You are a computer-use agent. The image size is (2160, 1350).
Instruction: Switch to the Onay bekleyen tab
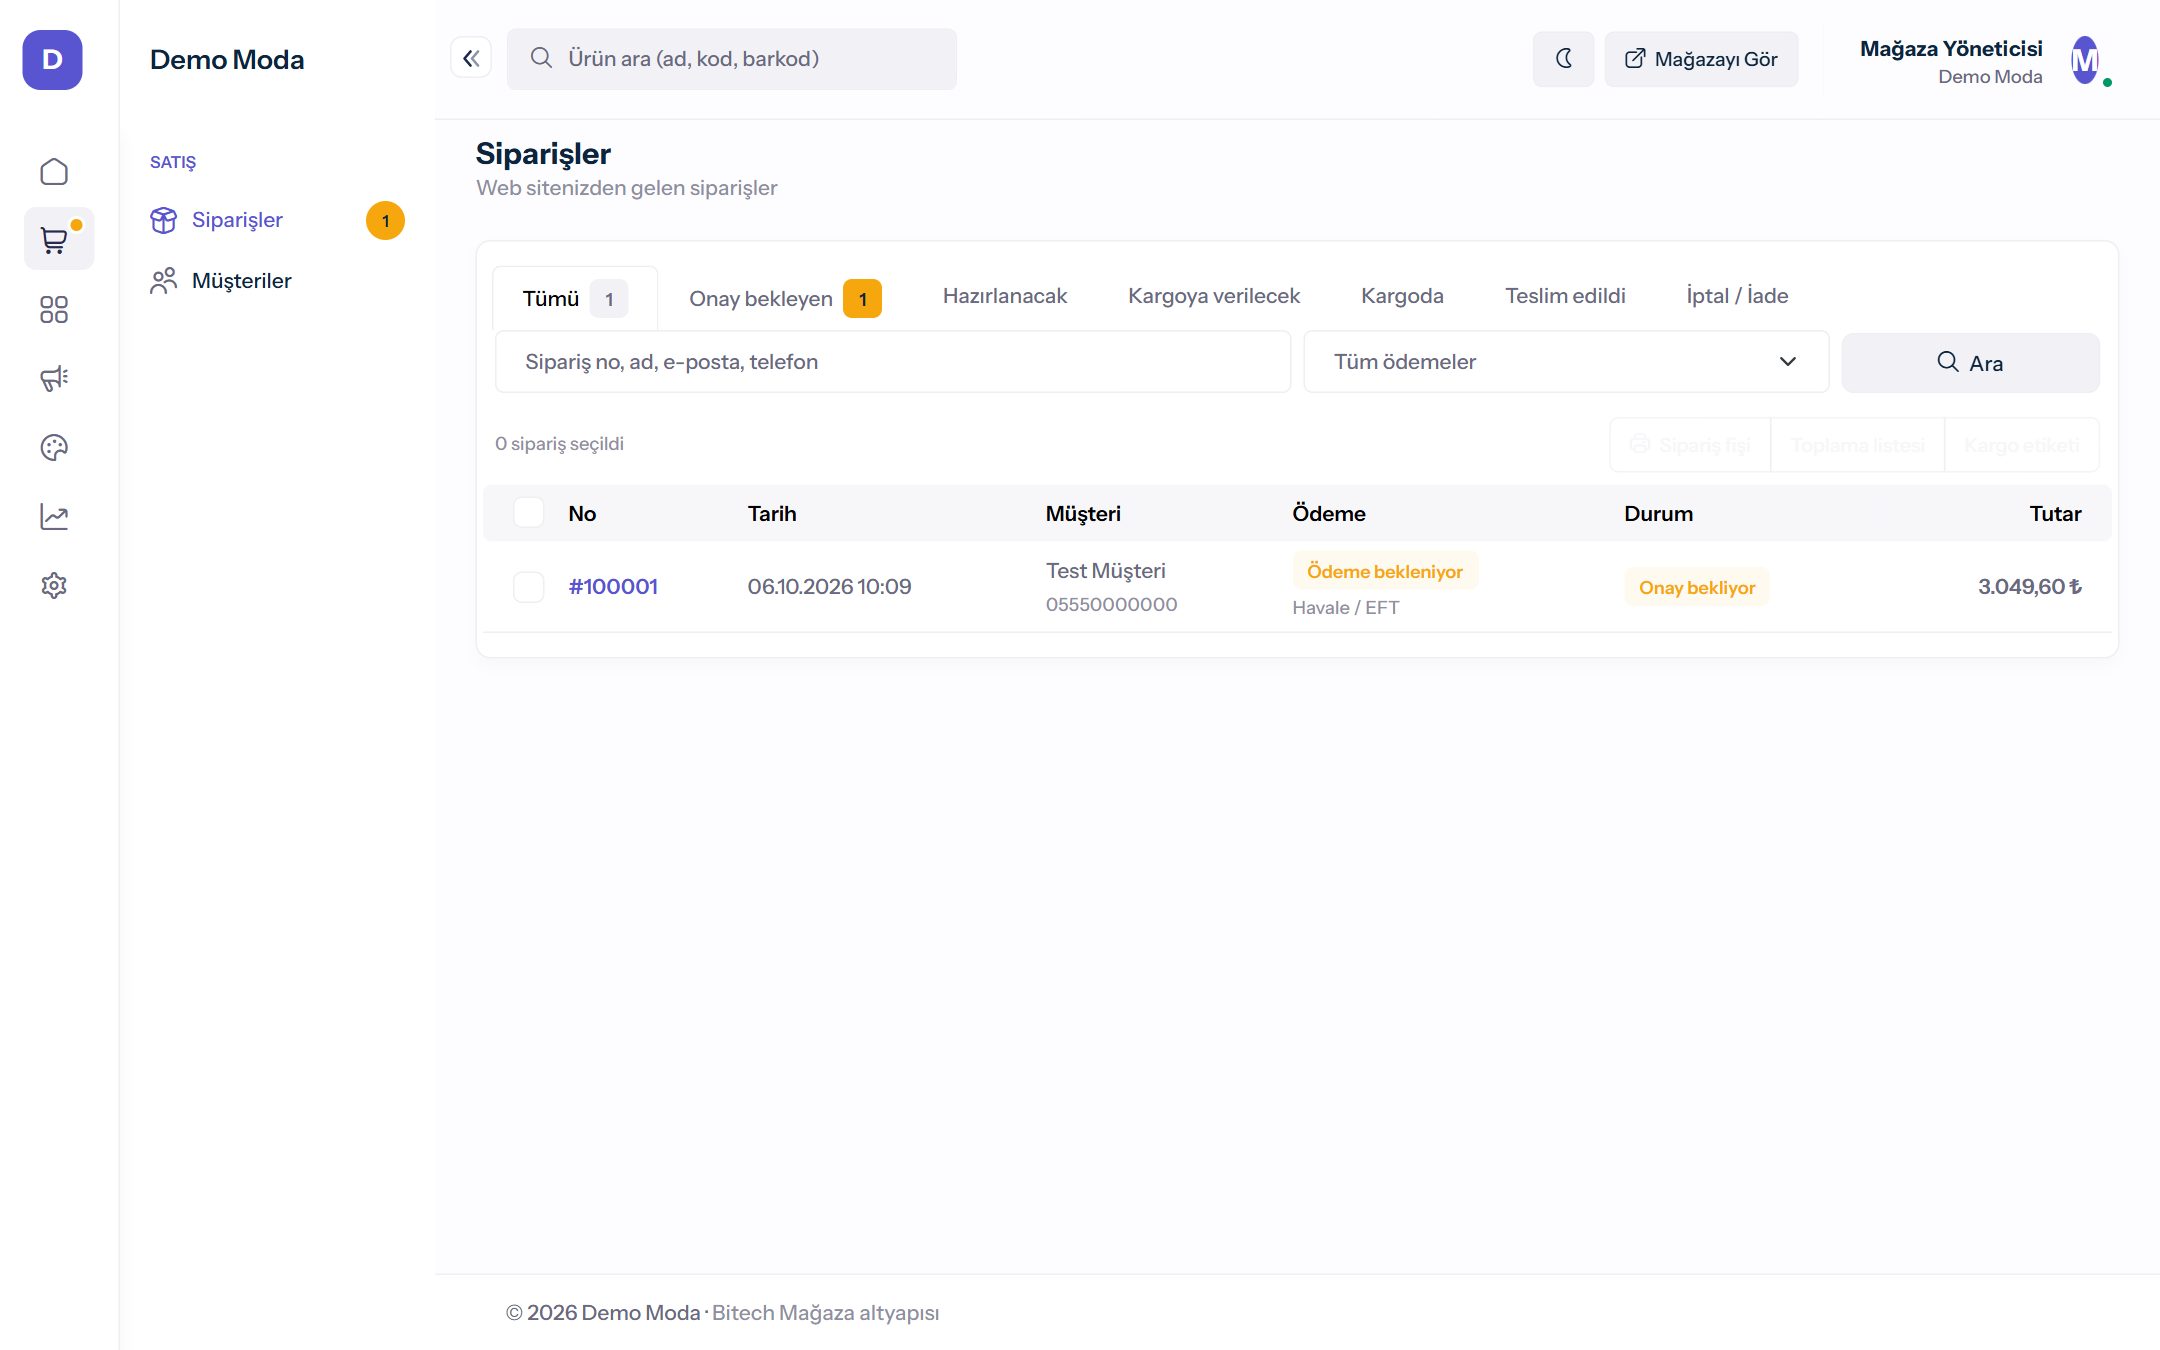pos(785,298)
